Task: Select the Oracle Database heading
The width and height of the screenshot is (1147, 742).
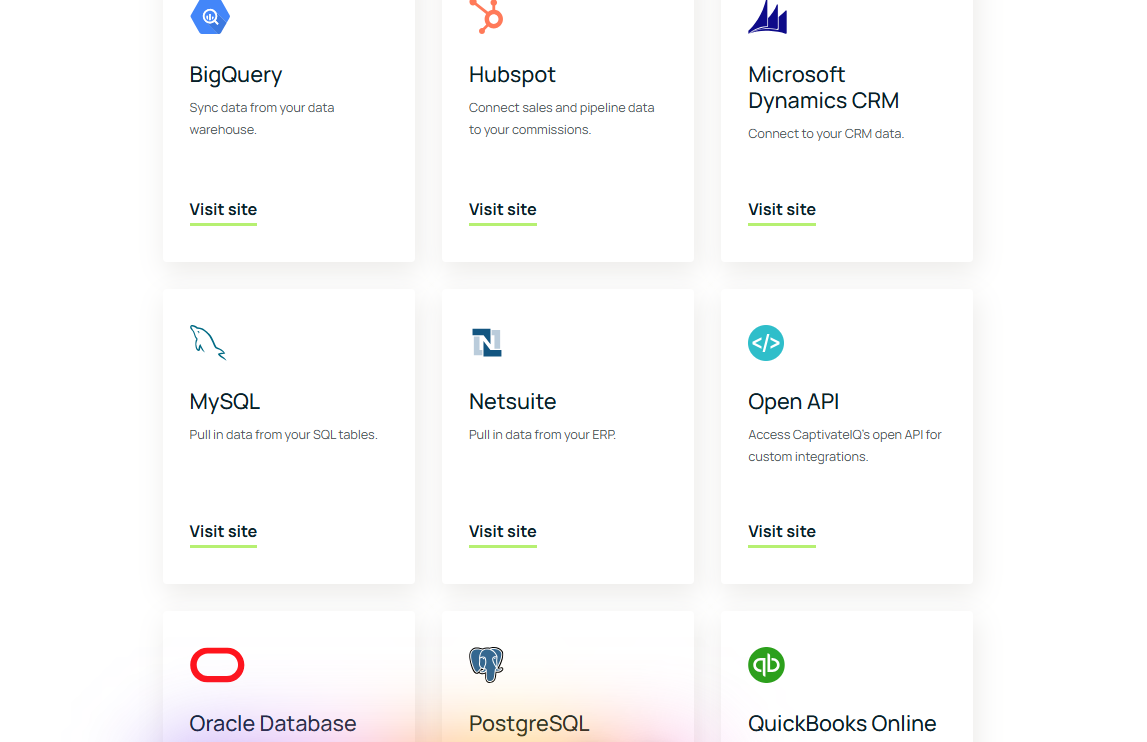Action: pyautogui.click(x=273, y=724)
